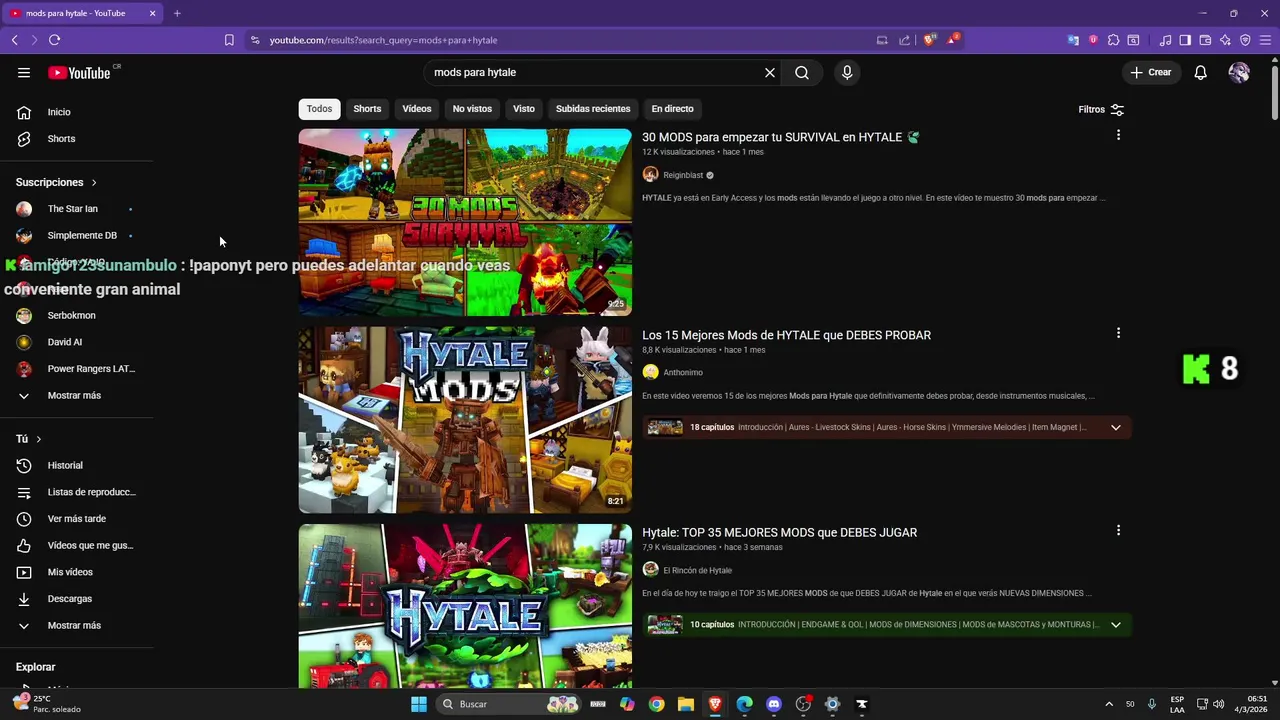1280x720 pixels.
Task: Open El Rincón de Hytale channel
Action: tap(697, 570)
